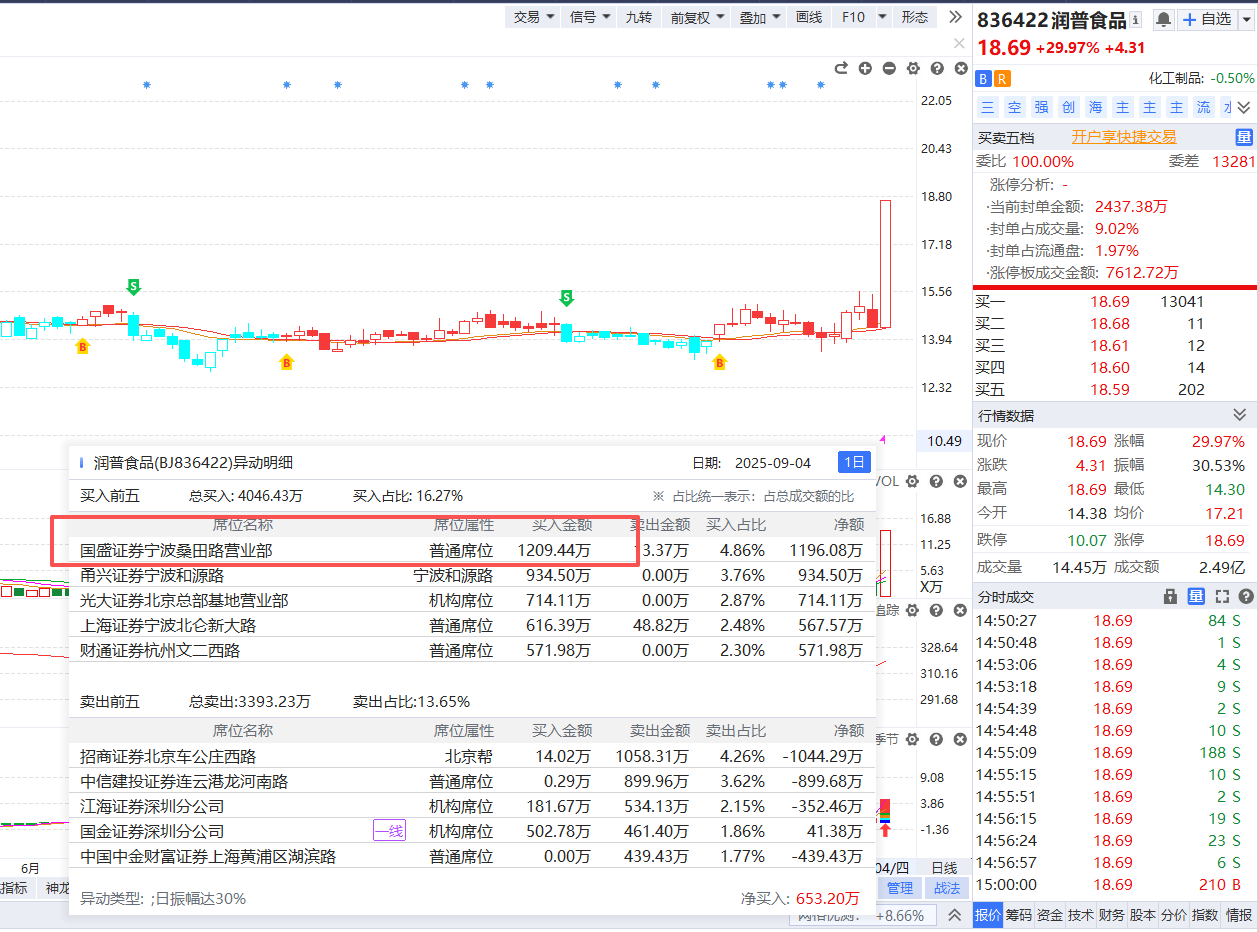1258x932 pixels.
Task: Open main chart settings gear icon
Action: [913, 68]
